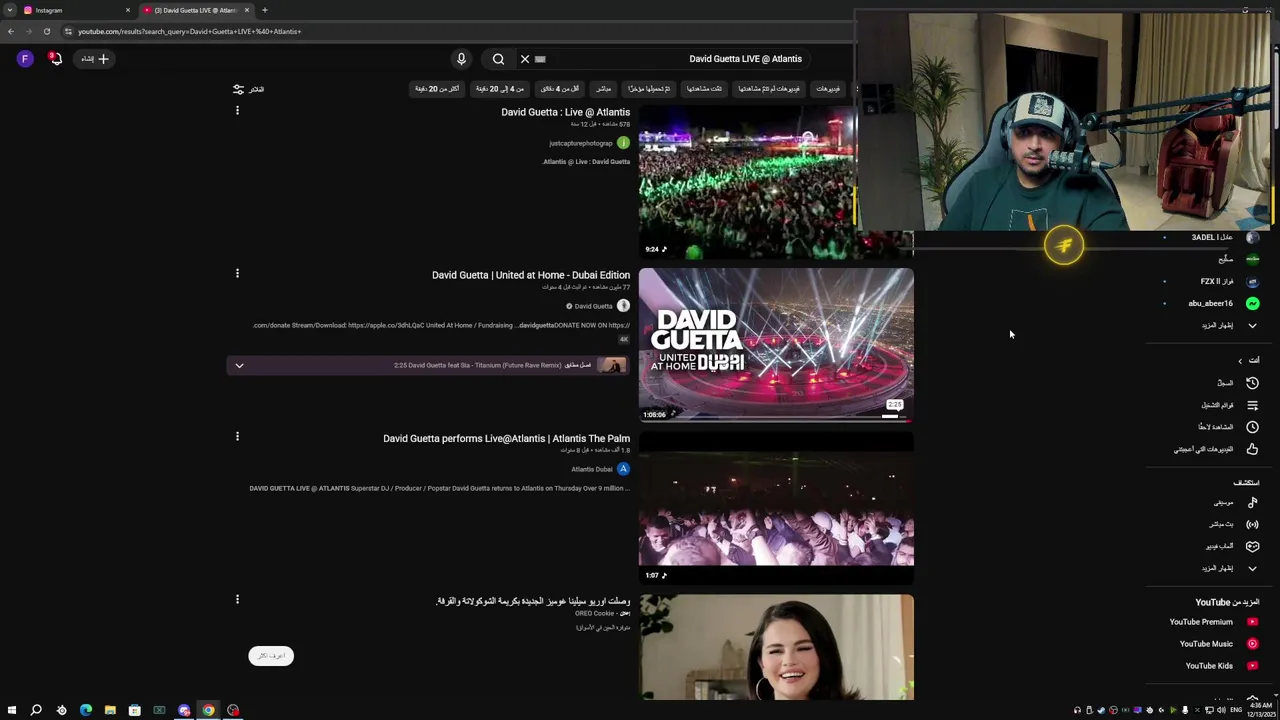Clear the search box with the X

(x=525, y=59)
